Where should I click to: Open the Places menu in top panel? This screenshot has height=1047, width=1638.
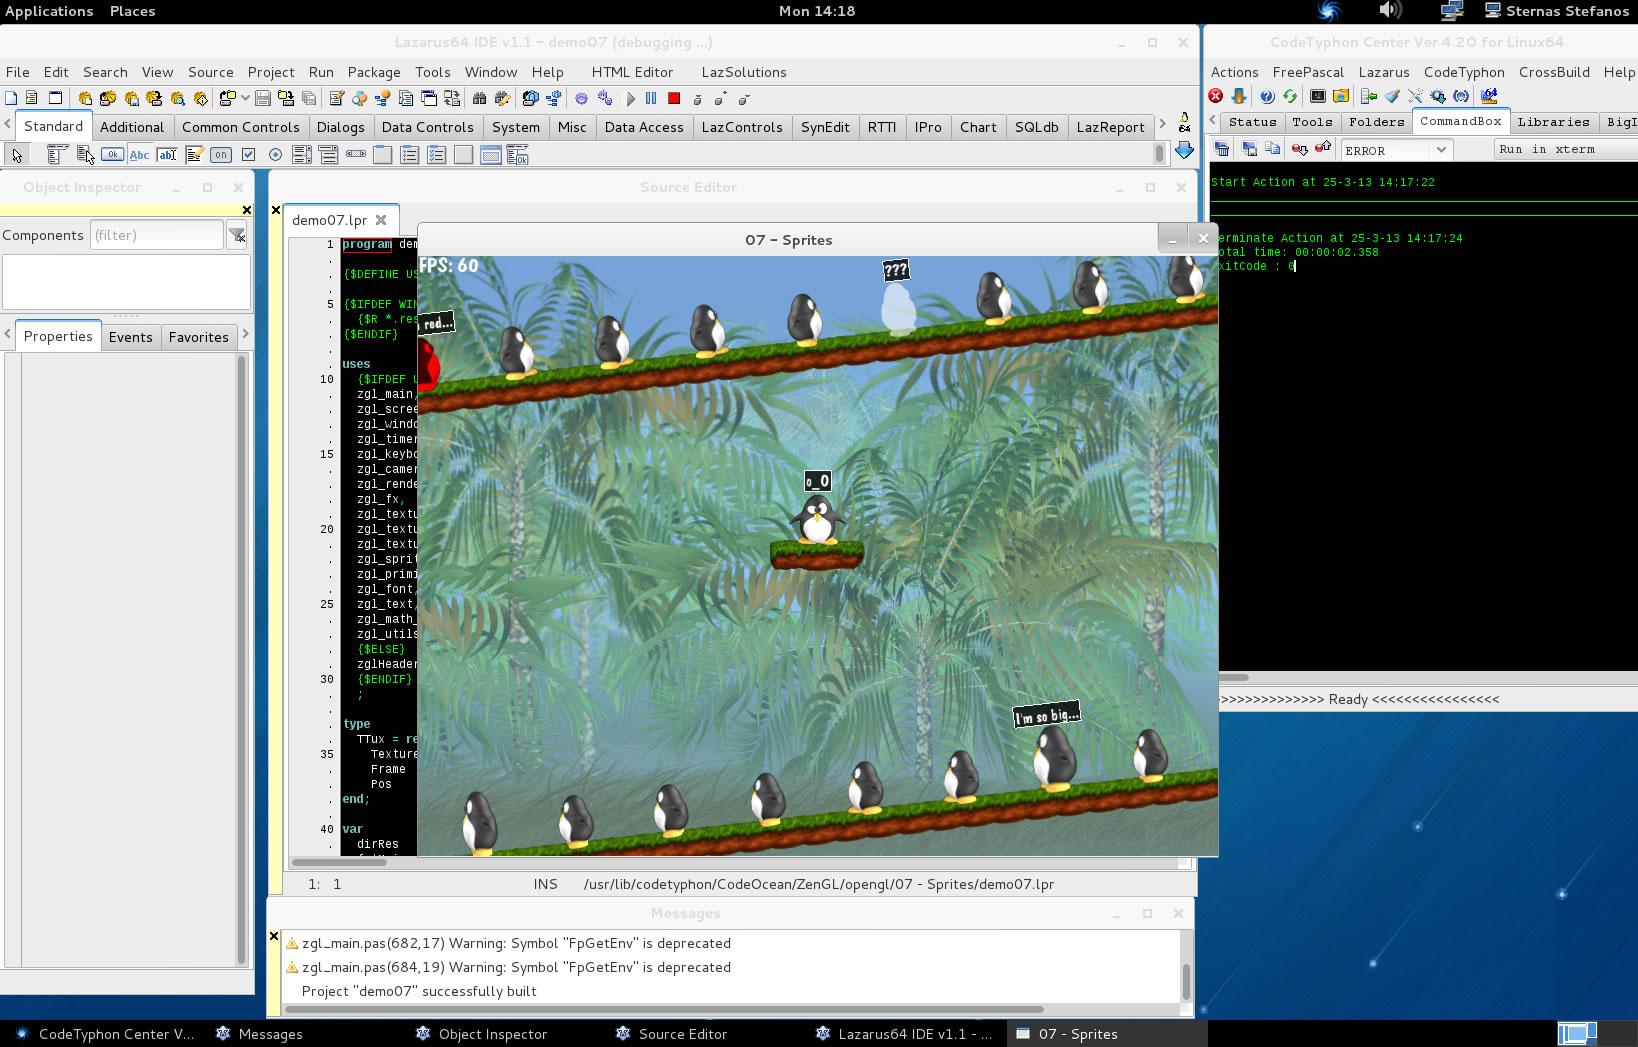(x=132, y=11)
